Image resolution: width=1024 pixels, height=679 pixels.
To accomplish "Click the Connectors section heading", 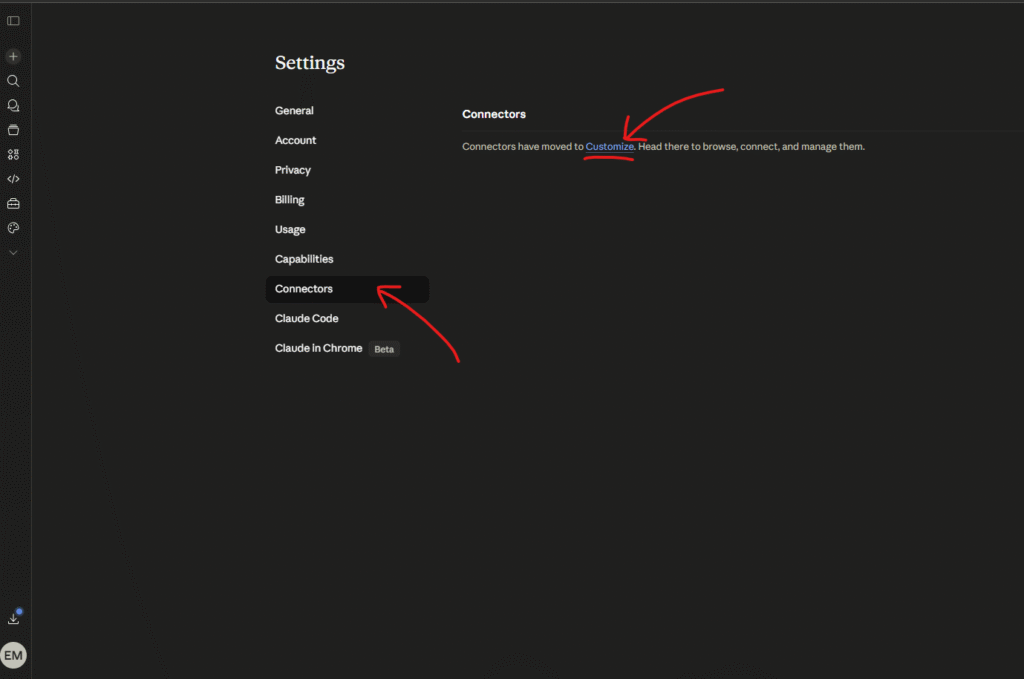I will click(x=494, y=114).
